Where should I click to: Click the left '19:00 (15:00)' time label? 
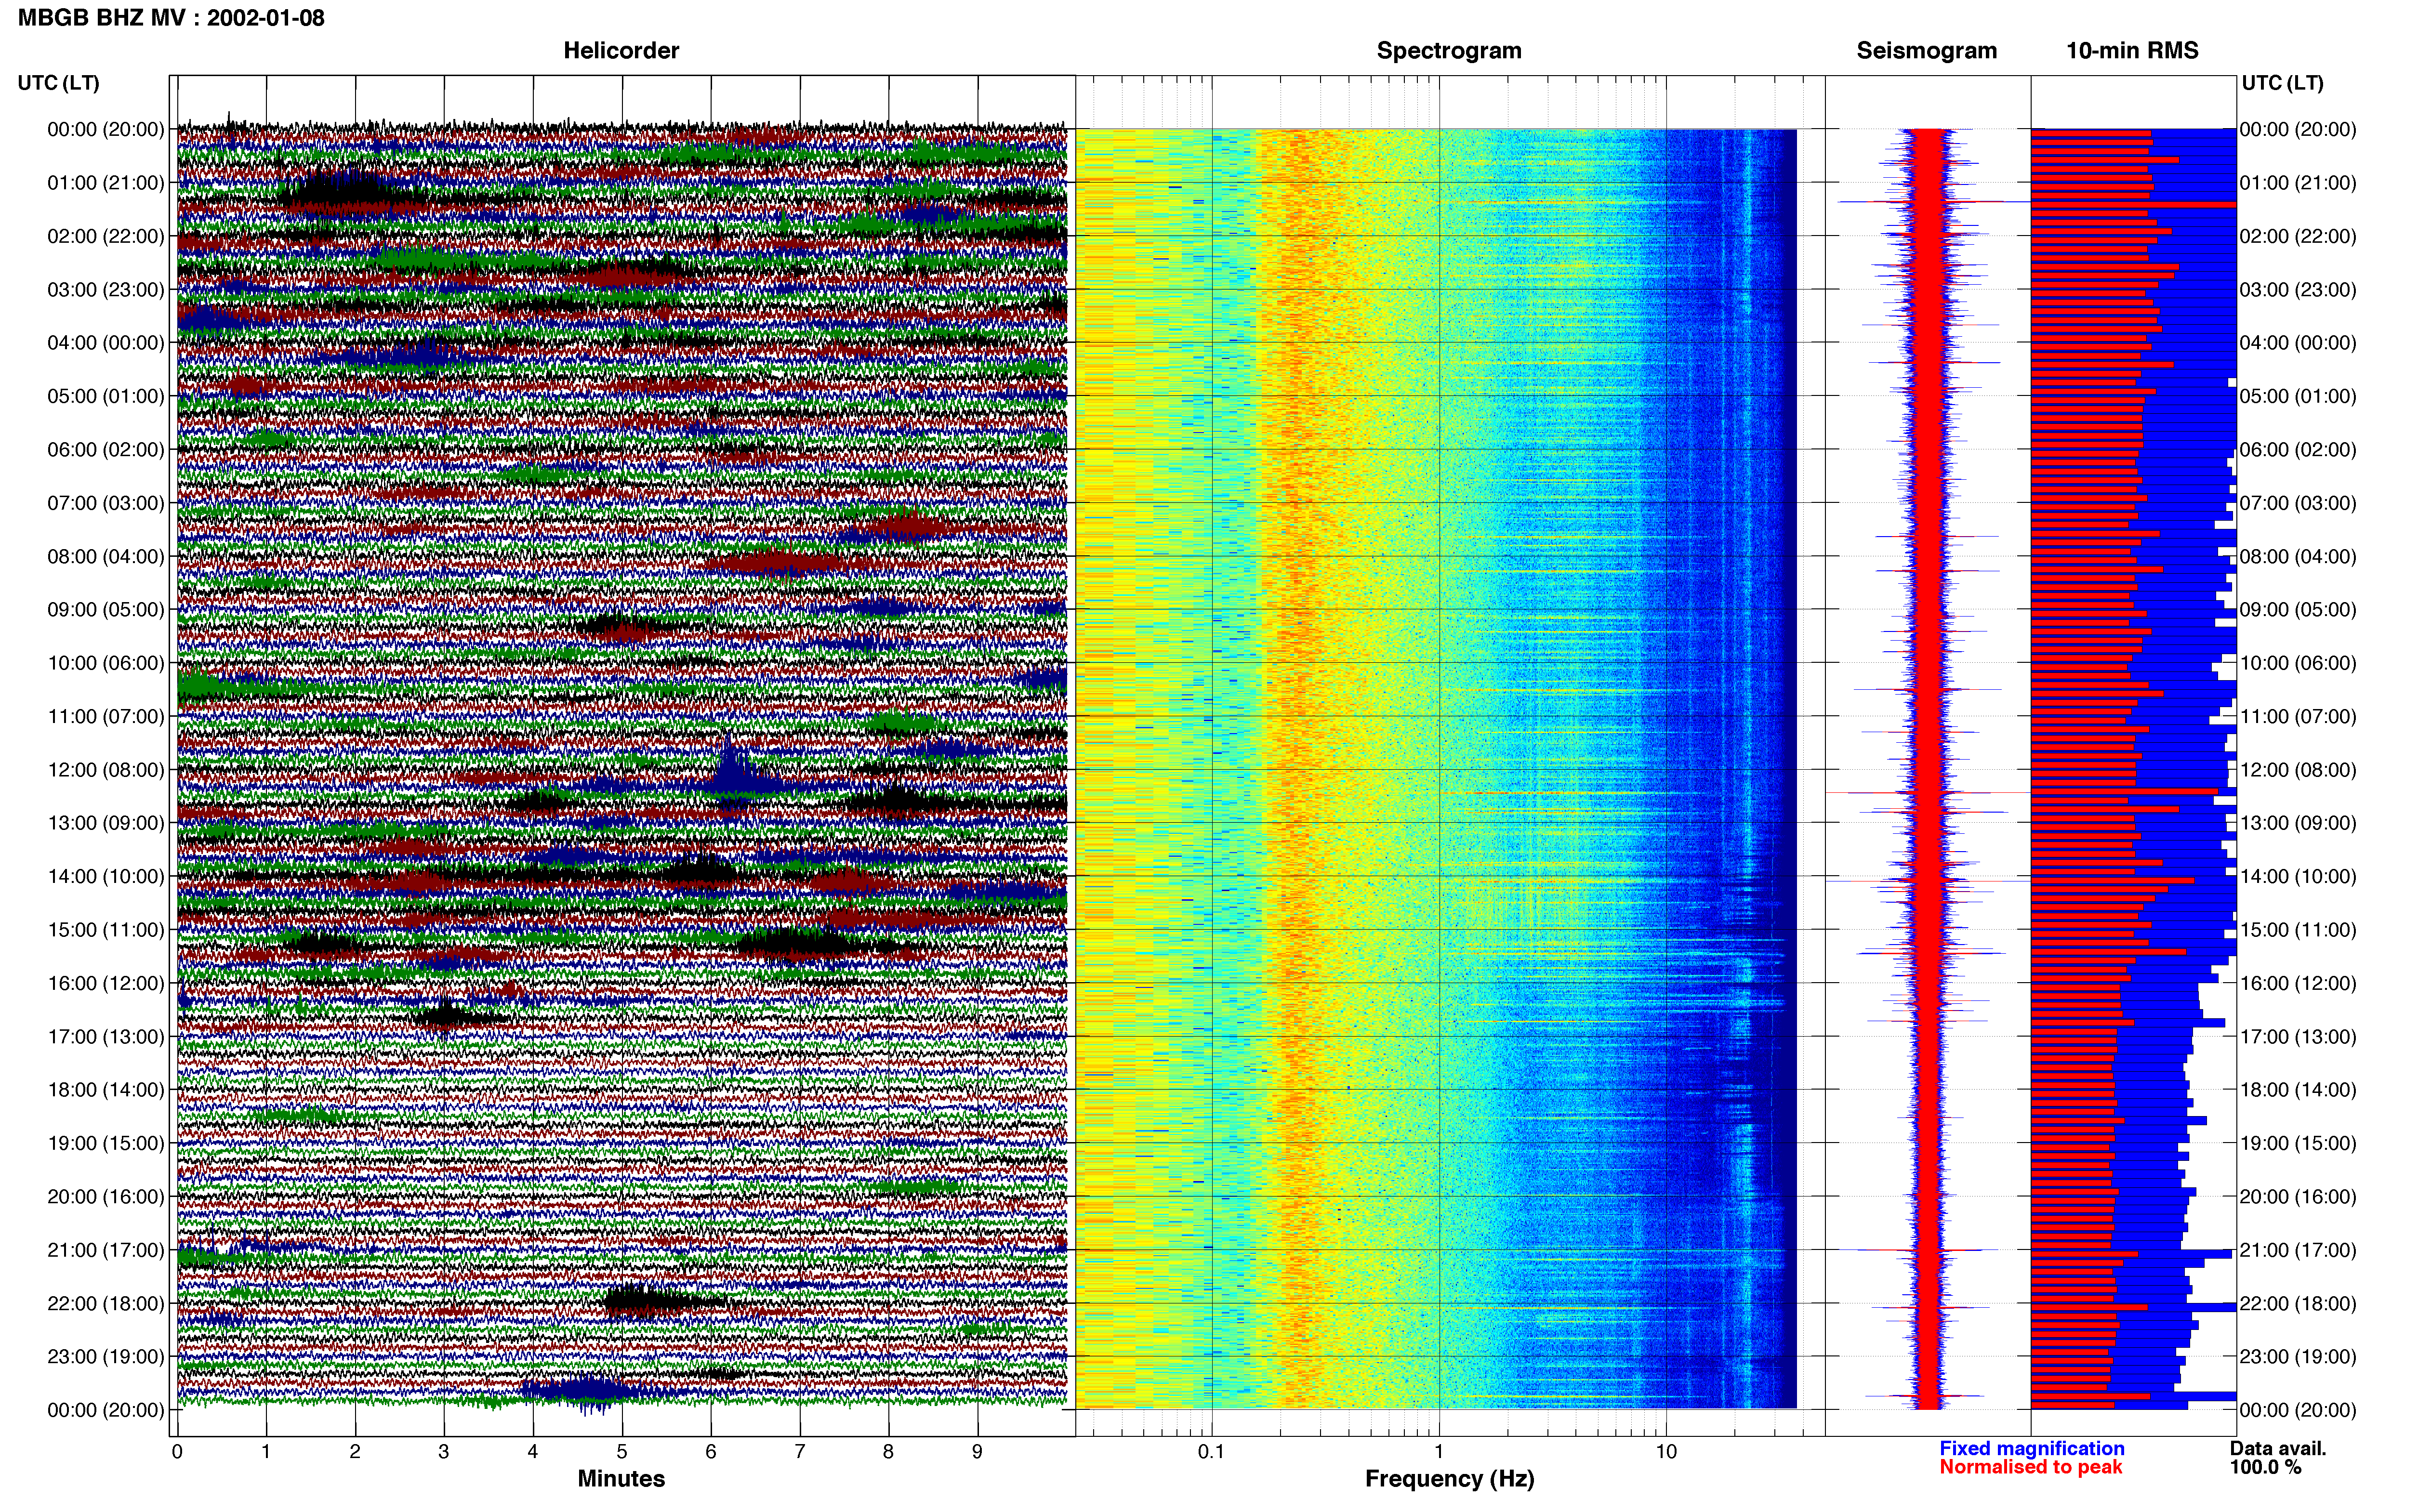click(106, 1142)
